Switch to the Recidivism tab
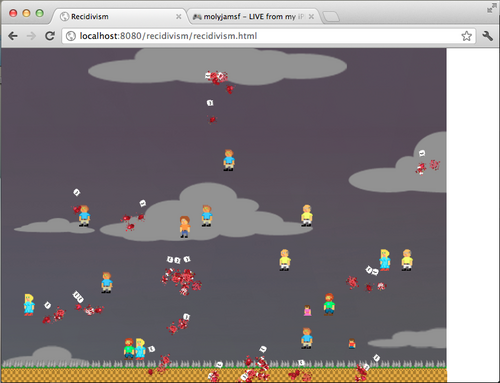 click(89, 16)
